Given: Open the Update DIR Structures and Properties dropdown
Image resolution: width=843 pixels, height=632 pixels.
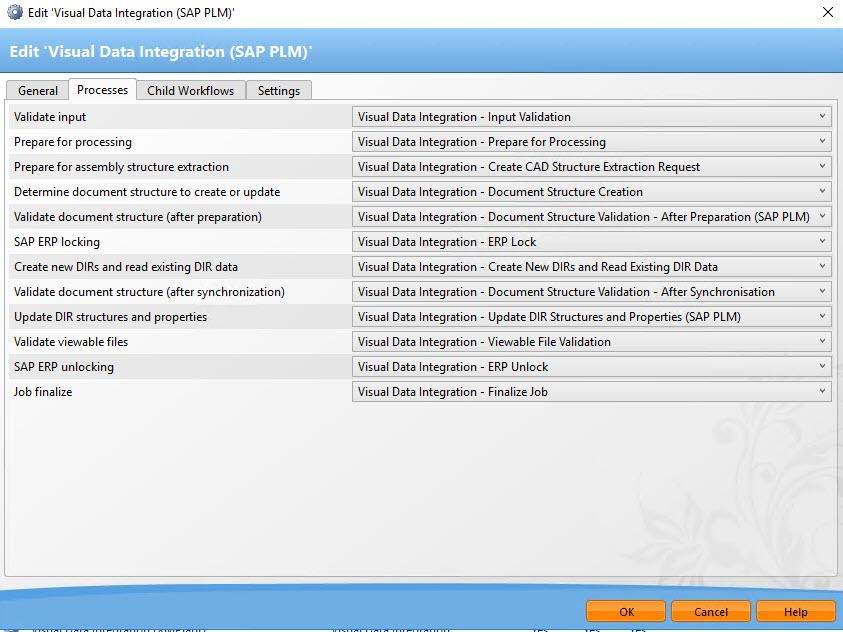Looking at the screenshot, I should pyautogui.click(x=592, y=317).
